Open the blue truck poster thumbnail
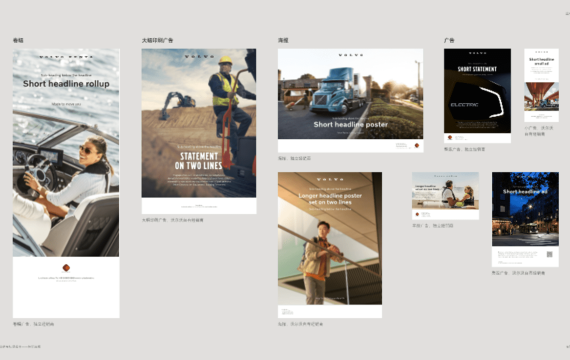Image resolution: width=570 pixels, height=360 pixels. 350,100
